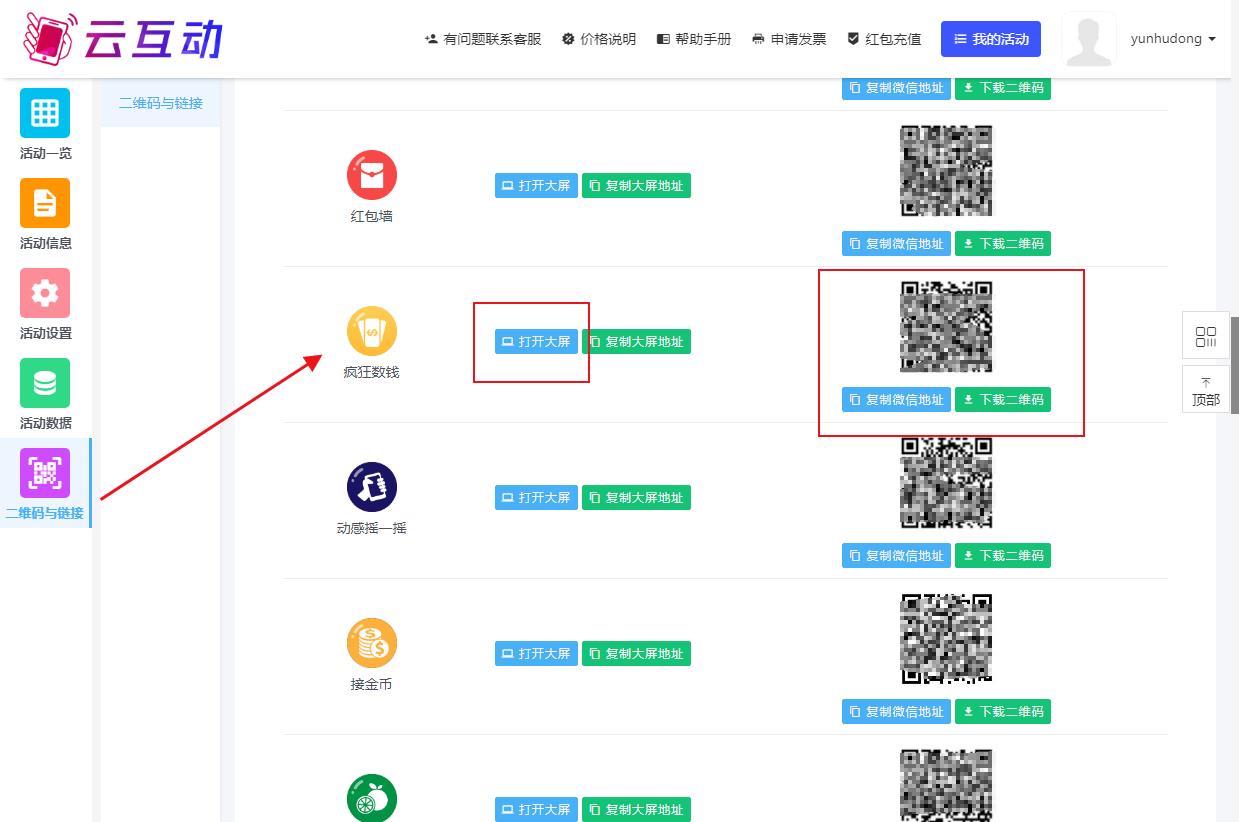Open 活动信息 document icon in sidebar
Image resolution: width=1239 pixels, height=822 pixels.
coord(45,203)
